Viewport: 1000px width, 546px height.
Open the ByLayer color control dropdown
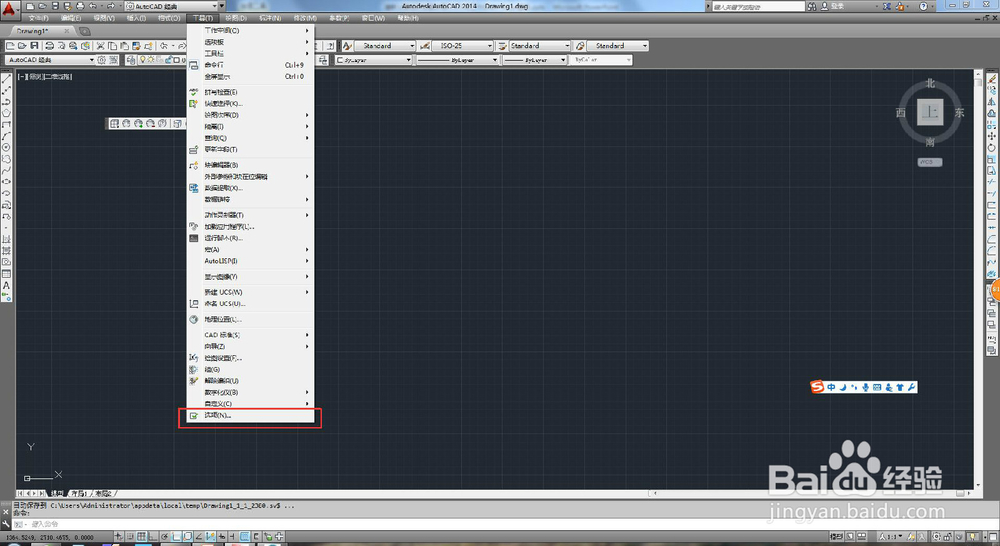[374, 60]
